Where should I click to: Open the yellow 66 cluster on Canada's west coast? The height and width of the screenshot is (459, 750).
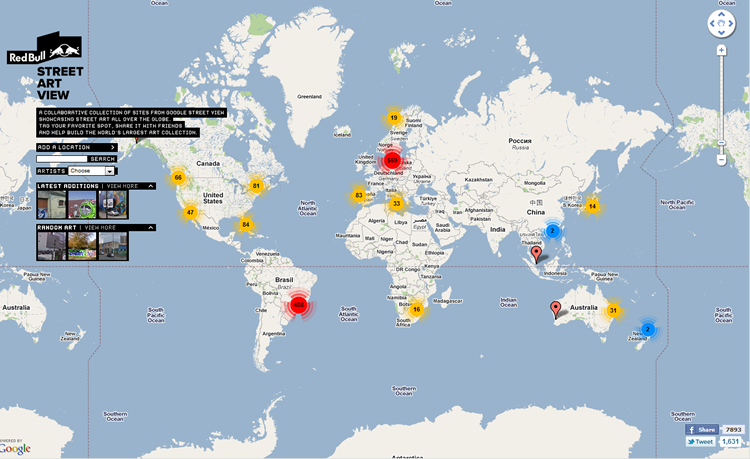click(x=178, y=177)
